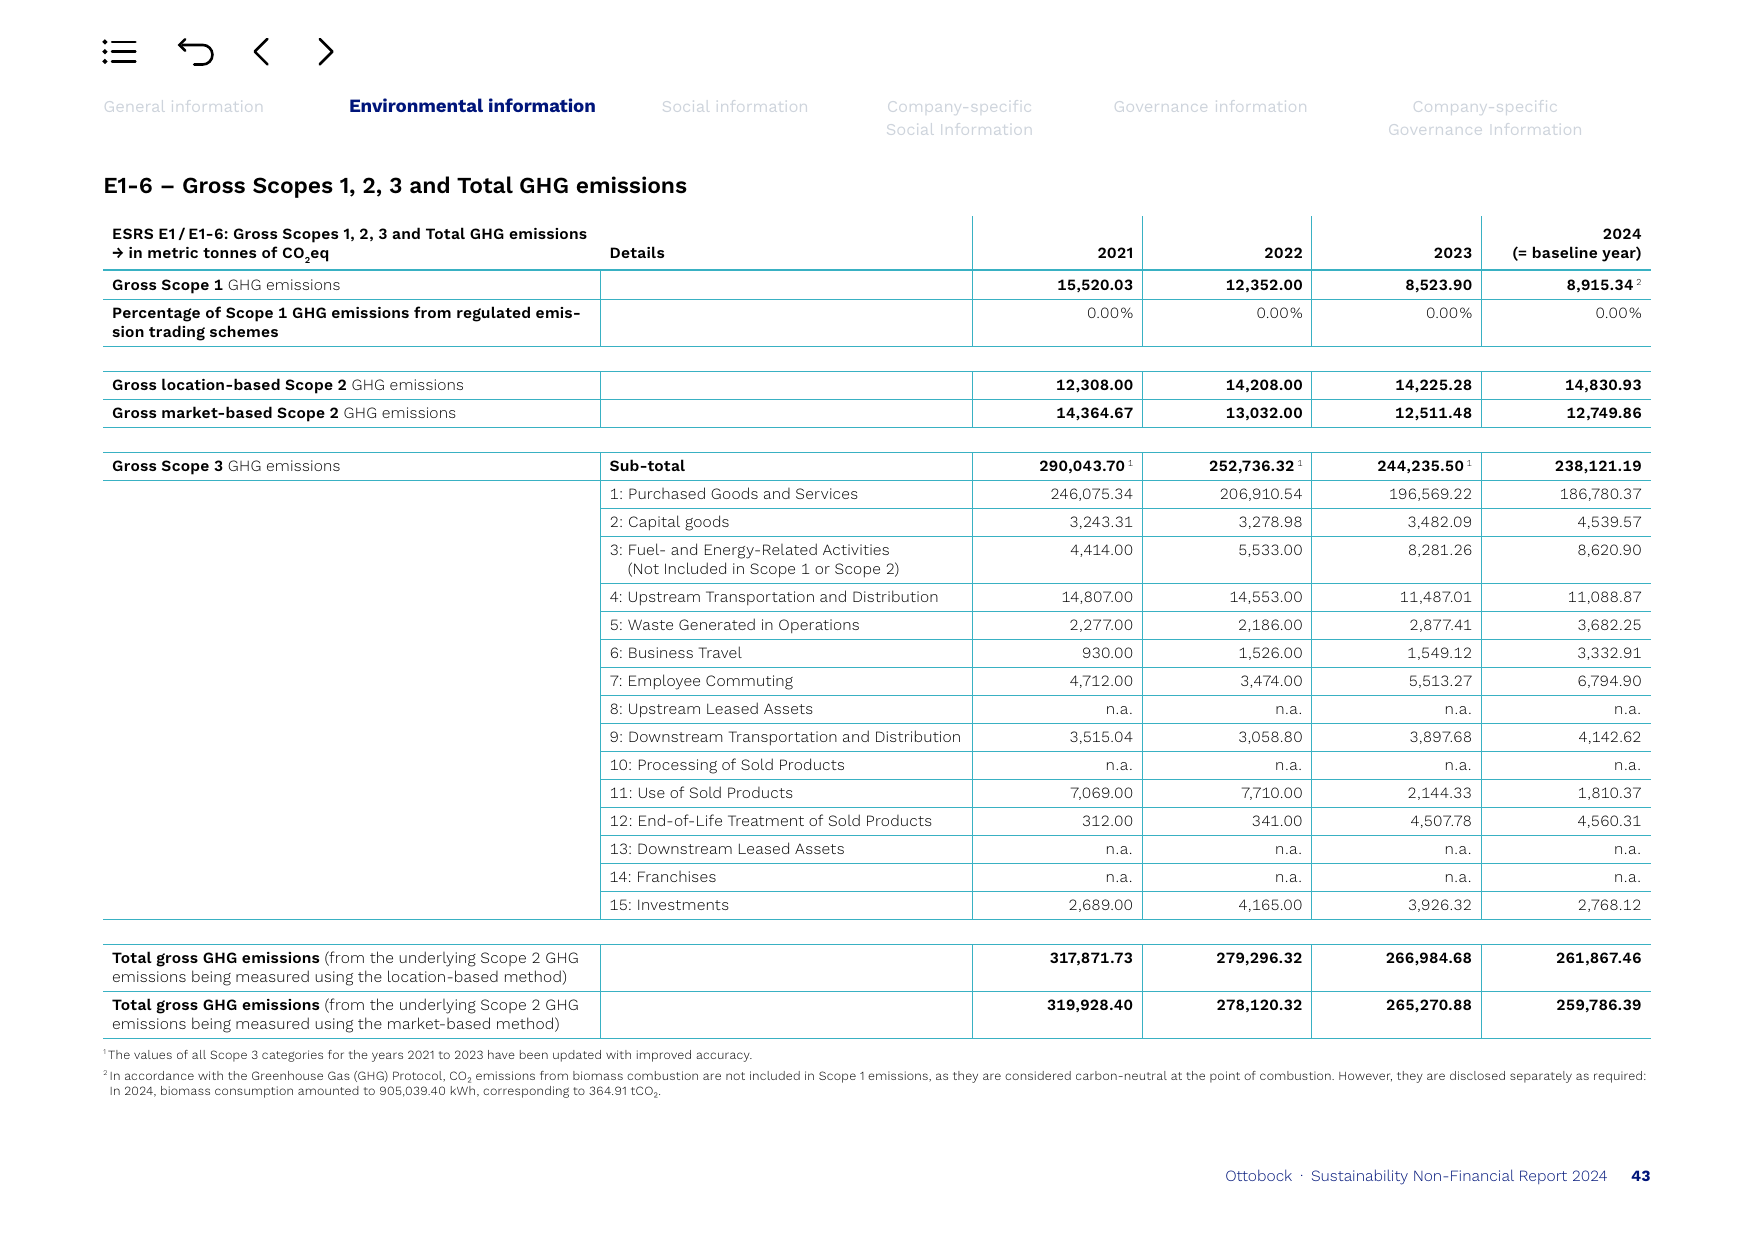This screenshot has height=1241, width=1754.
Task: Go to previous page with left chevron
Action: [x=261, y=52]
